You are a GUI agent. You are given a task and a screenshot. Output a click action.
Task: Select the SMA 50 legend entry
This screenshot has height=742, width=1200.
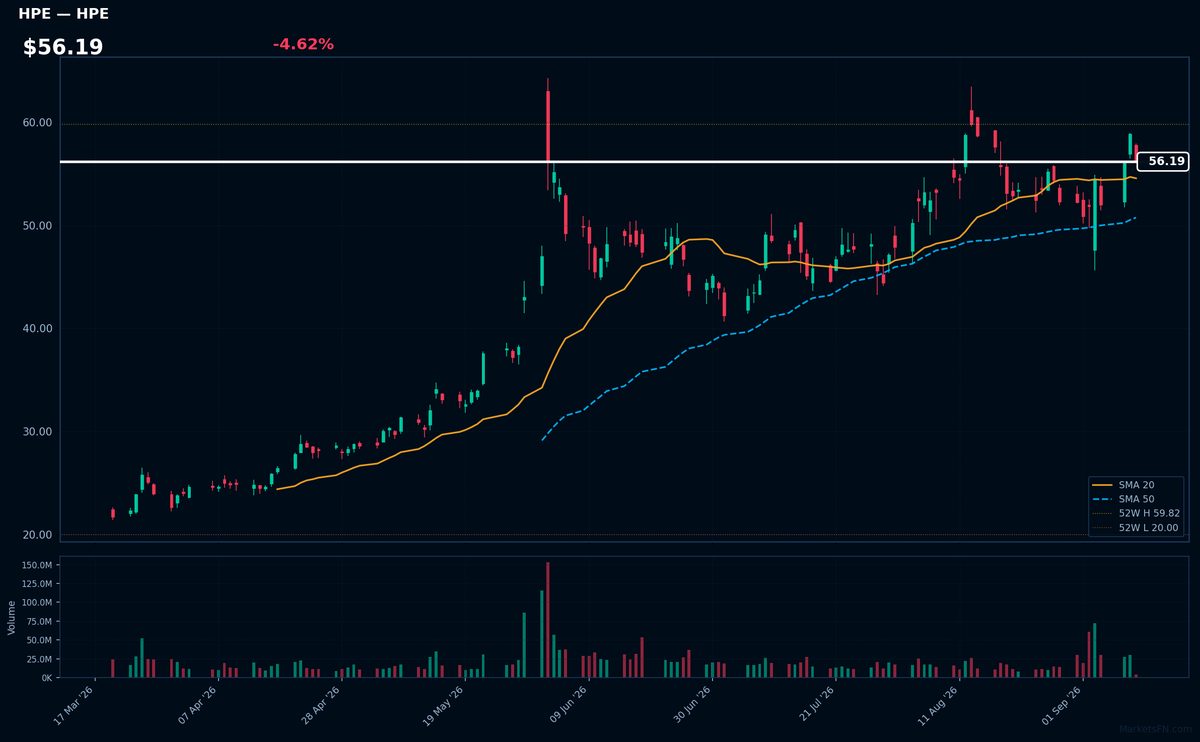(x=1136, y=498)
